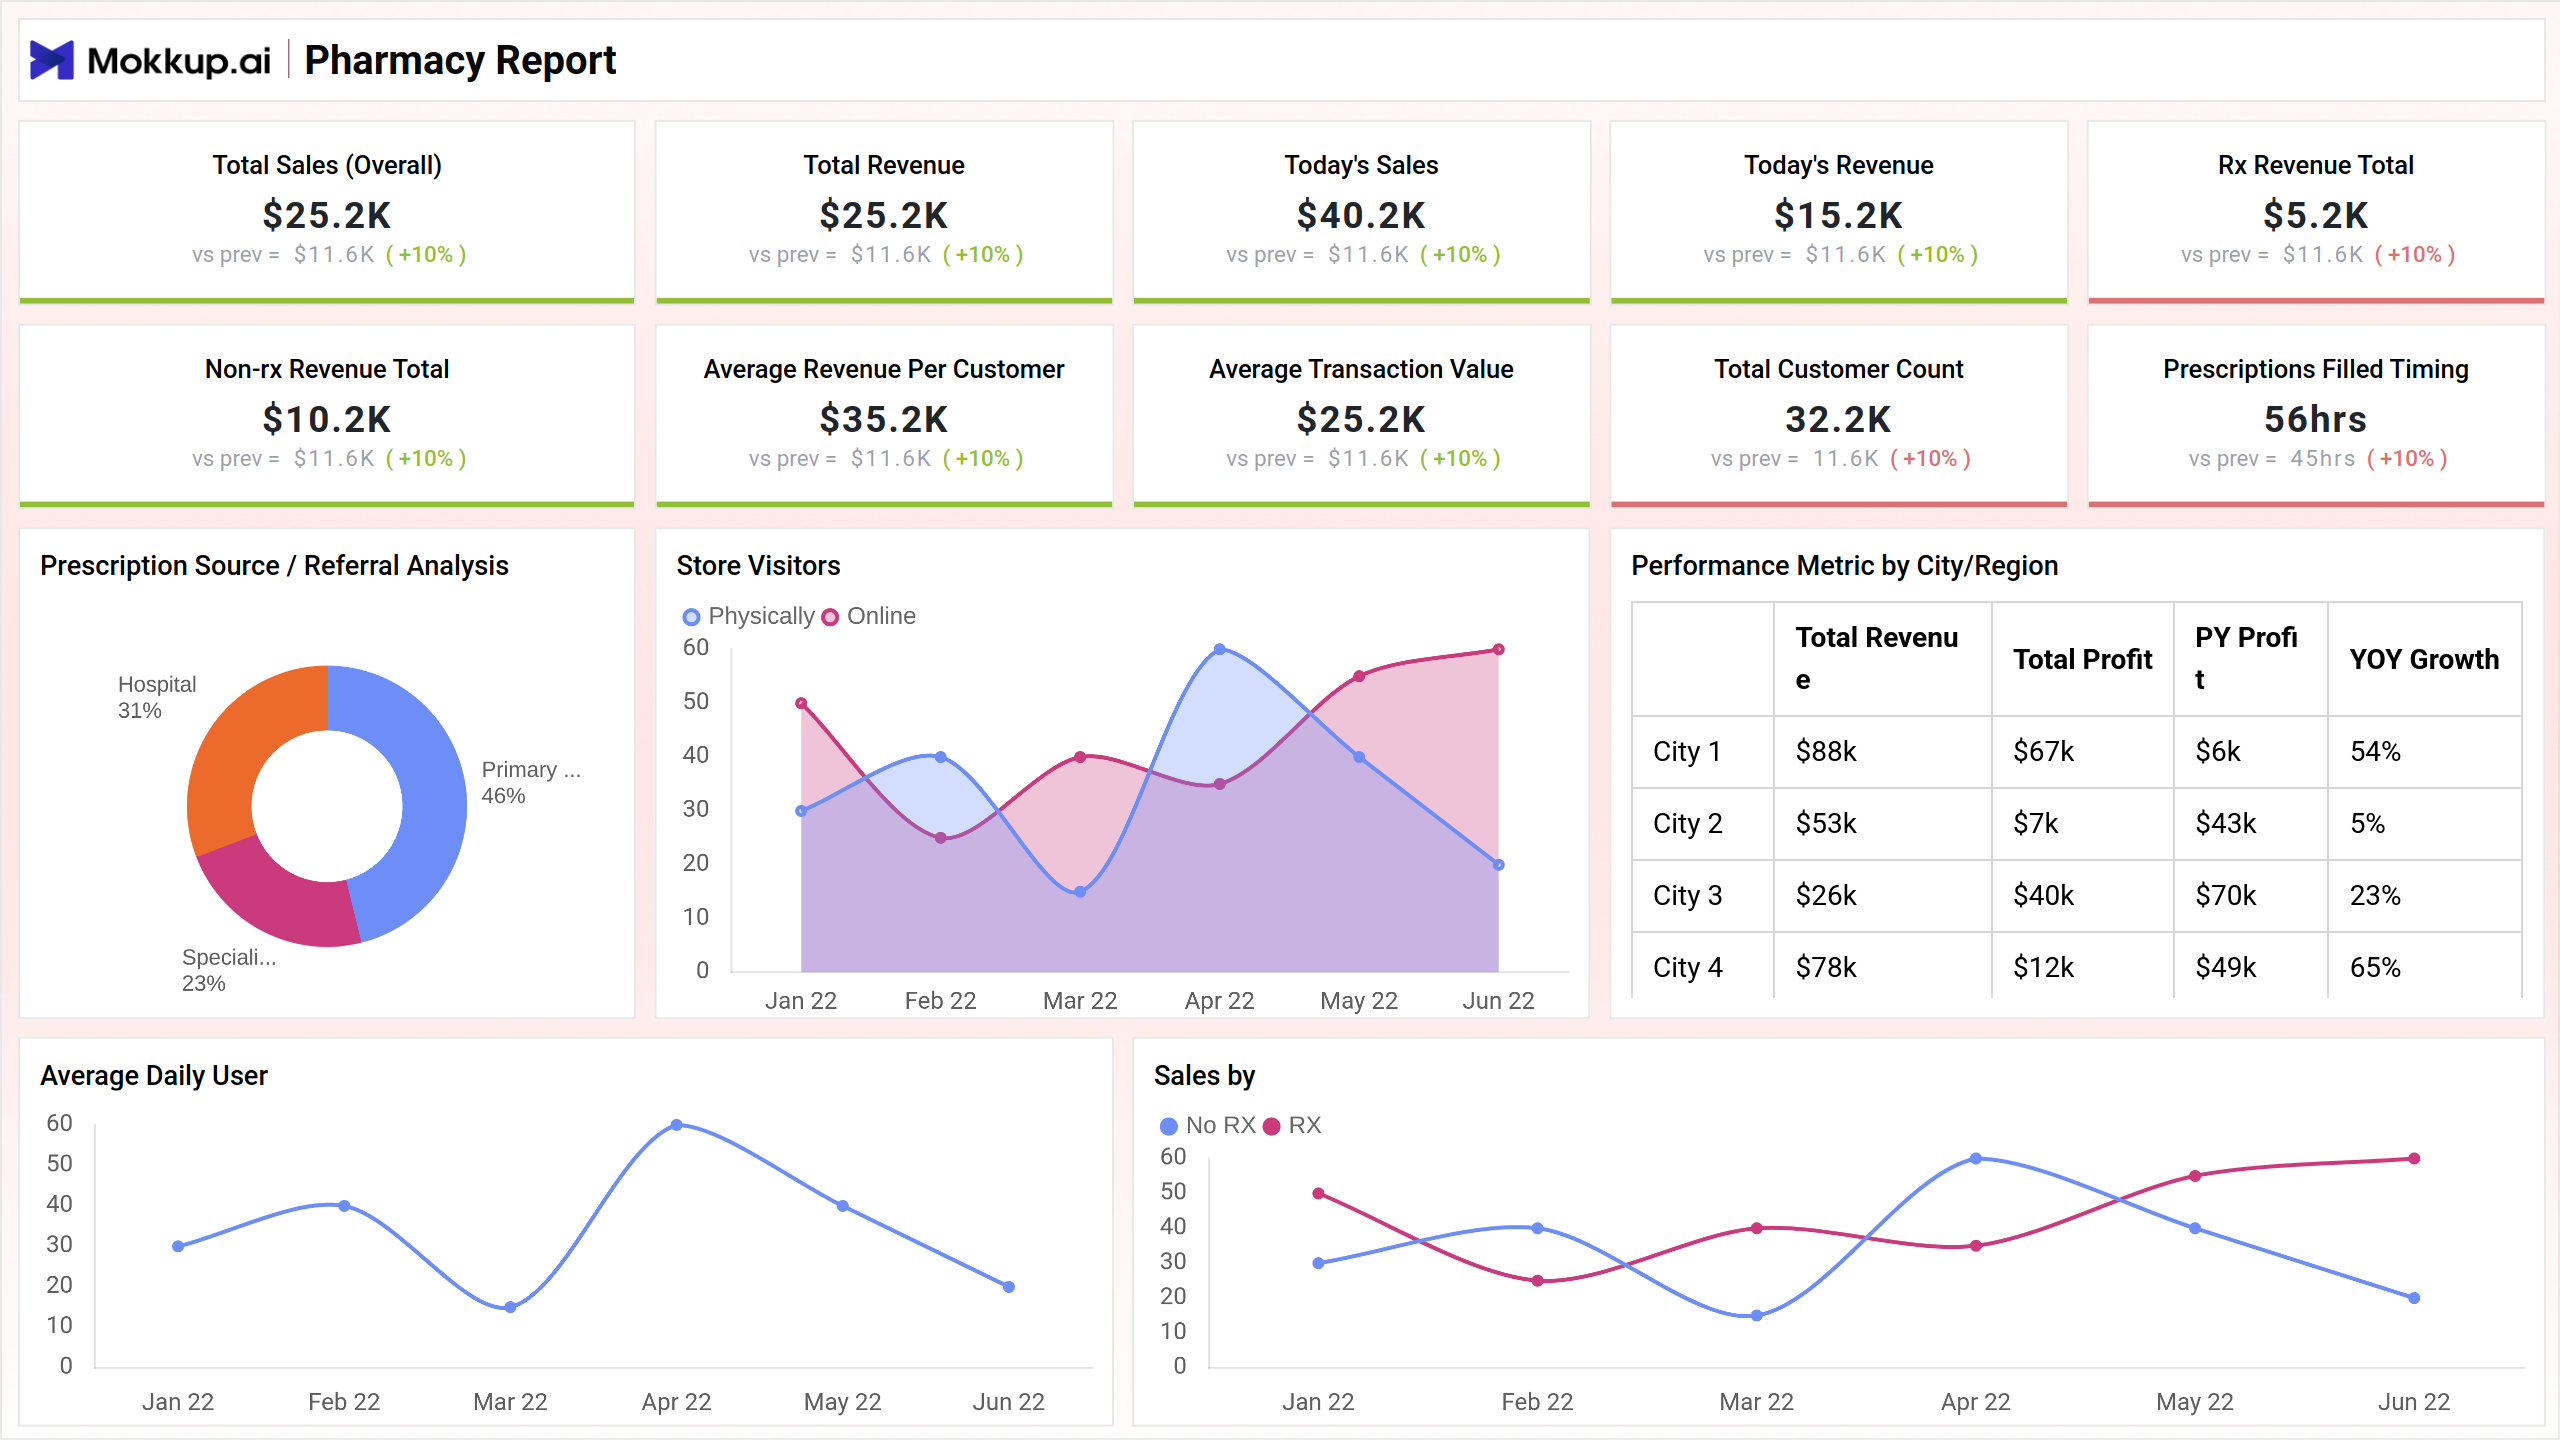The height and width of the screenshot is (1440, 2560).
Task: Click the YOY Growth column header
Action: 2424,659
